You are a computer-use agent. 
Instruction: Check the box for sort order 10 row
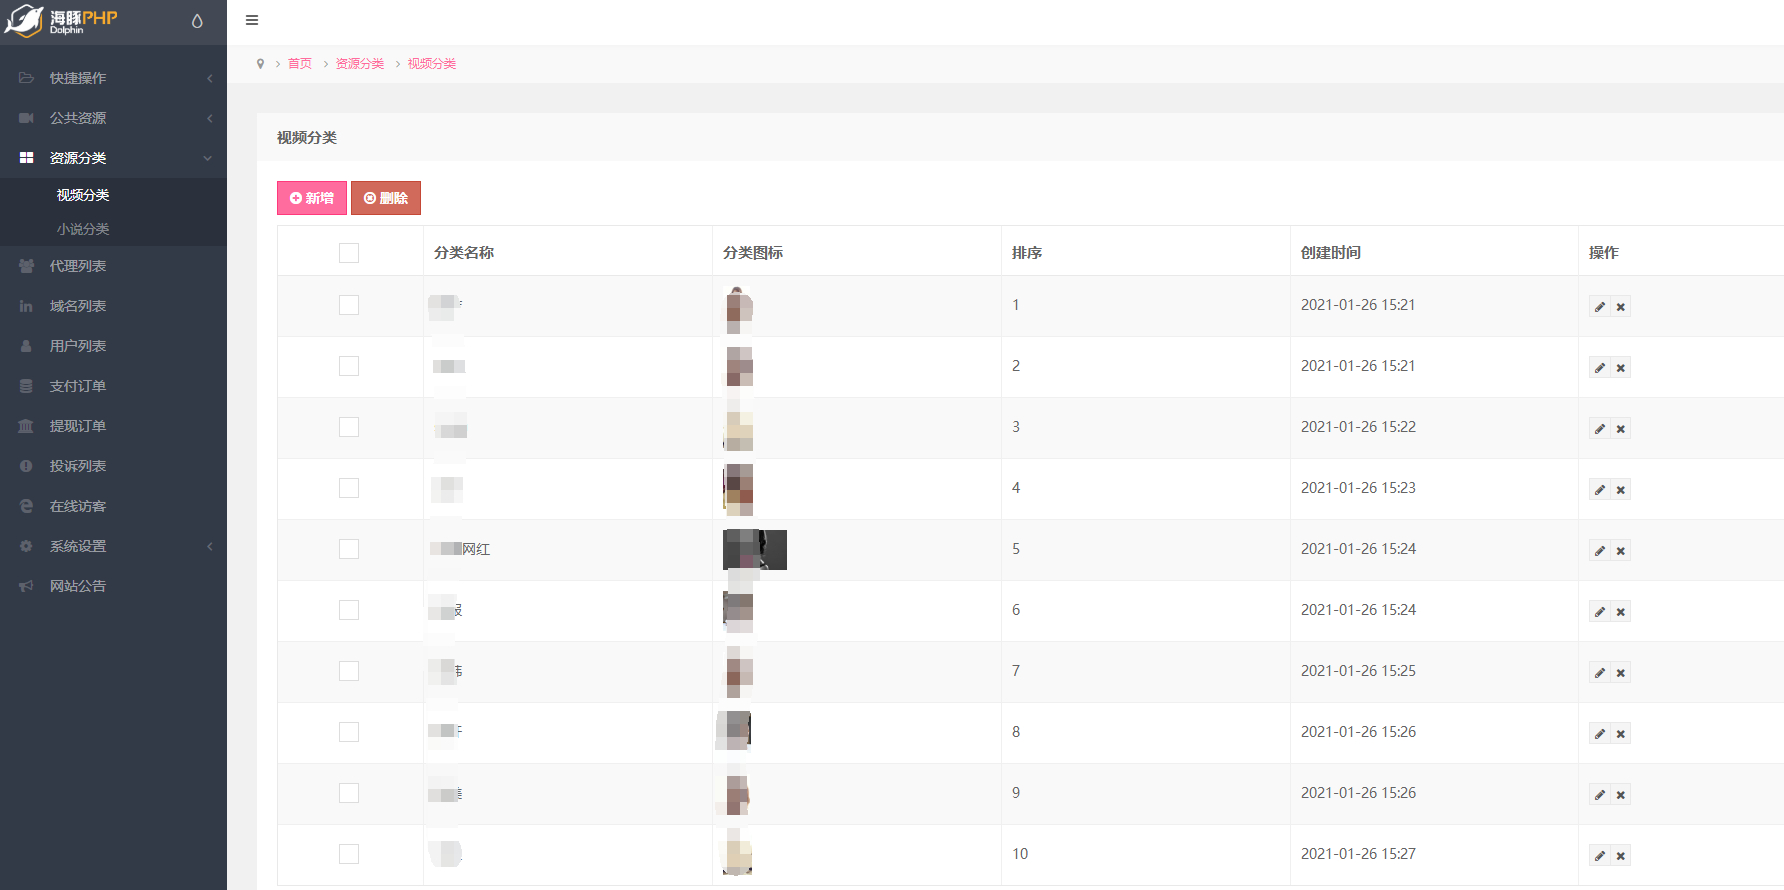click(349, 854)
